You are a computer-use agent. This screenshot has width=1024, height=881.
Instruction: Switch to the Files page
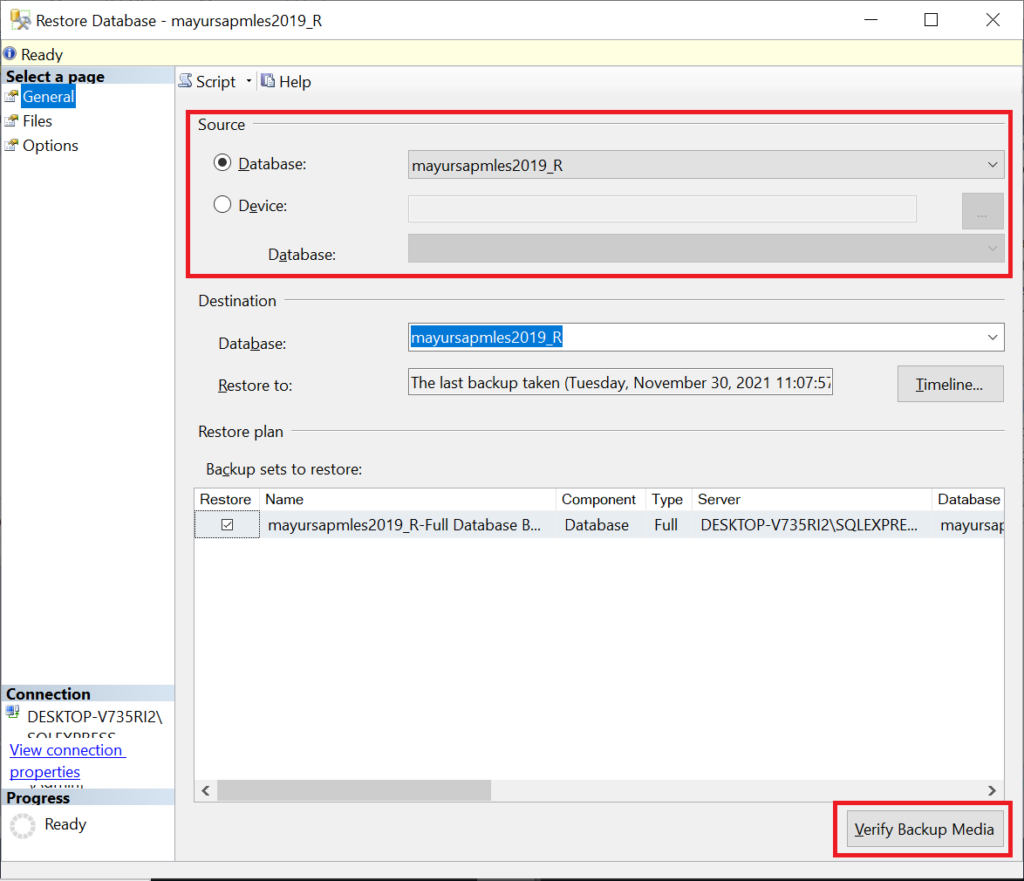point(37,120)
